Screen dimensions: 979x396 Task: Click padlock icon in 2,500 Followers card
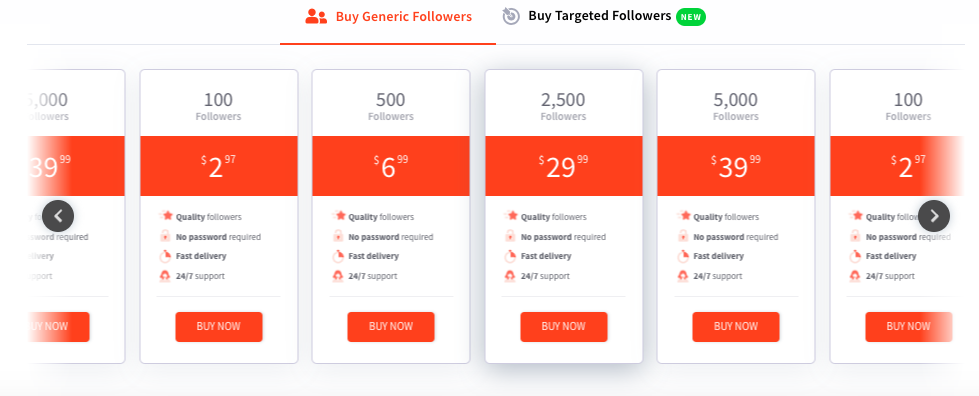510,236
